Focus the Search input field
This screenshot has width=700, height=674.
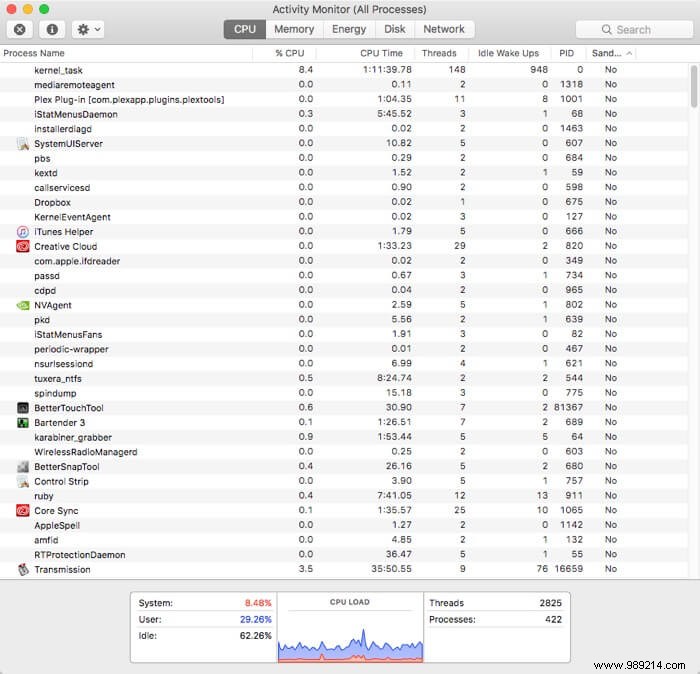click(x=634, y=29)
